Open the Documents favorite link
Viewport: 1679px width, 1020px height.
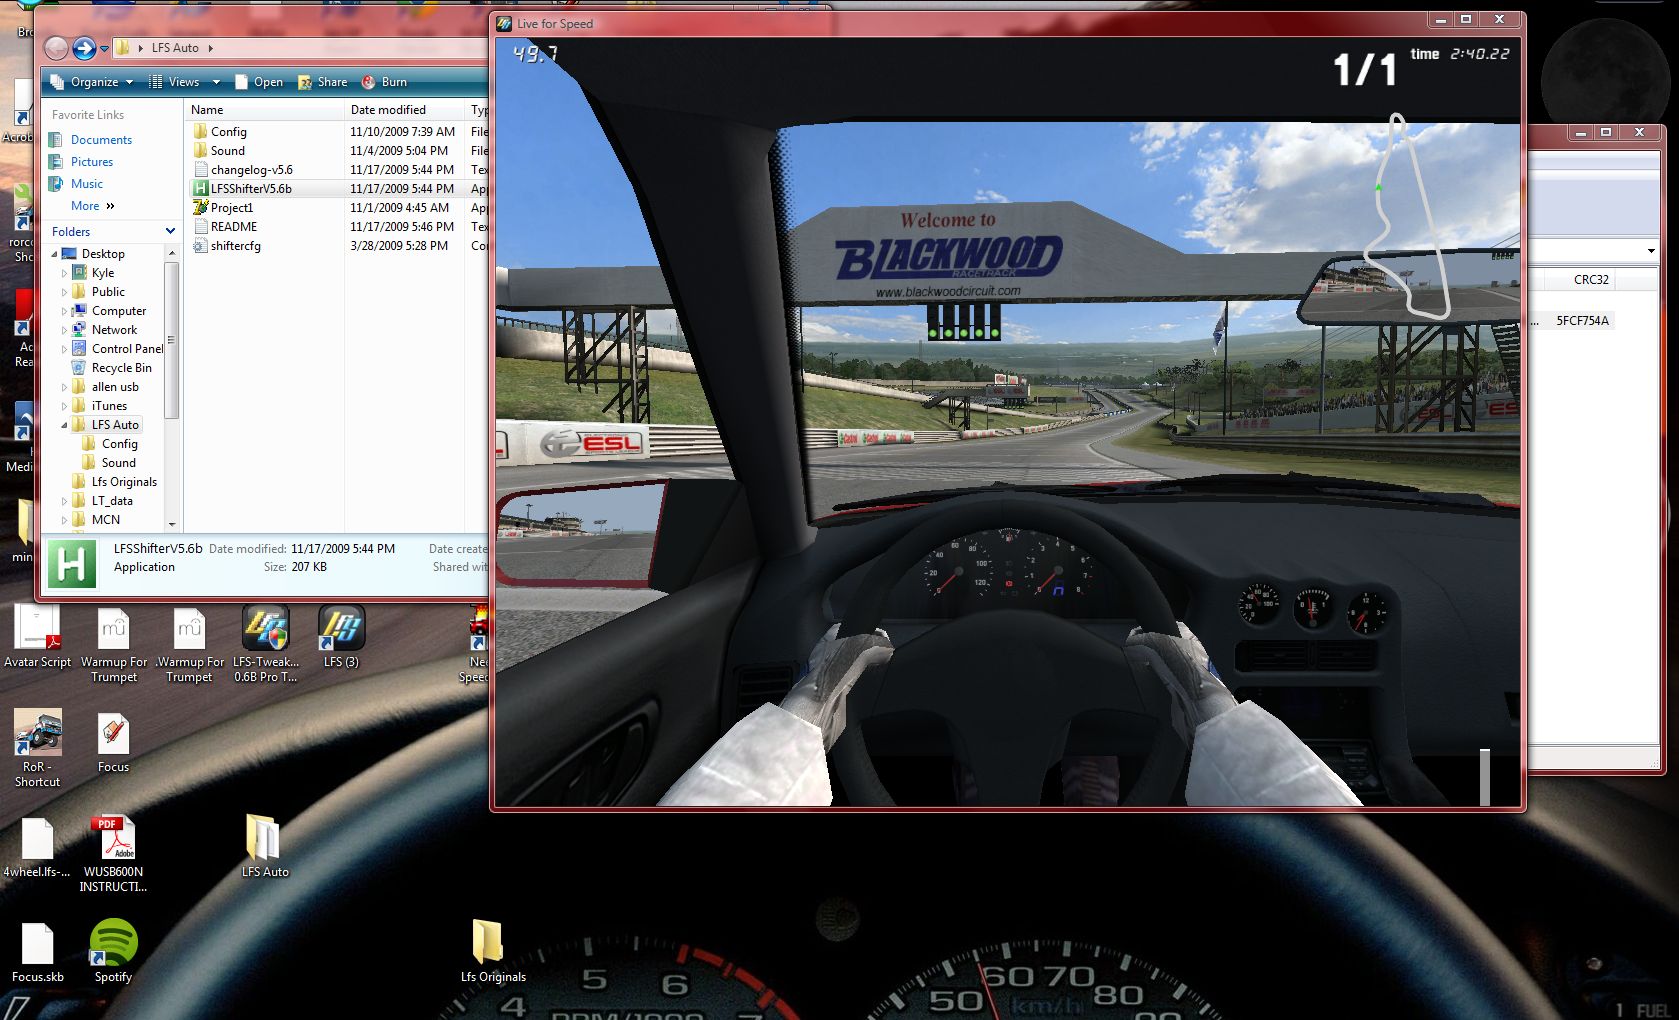click(x=101, y=140)
